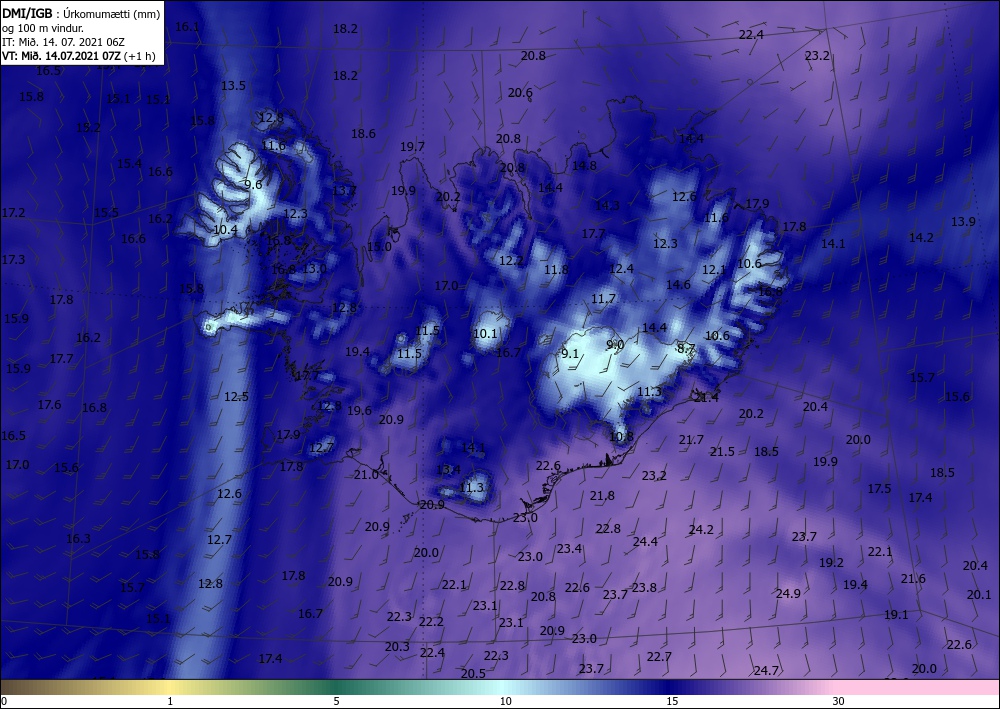
Task: Click the map value 14.2
Action: (921, 237)
